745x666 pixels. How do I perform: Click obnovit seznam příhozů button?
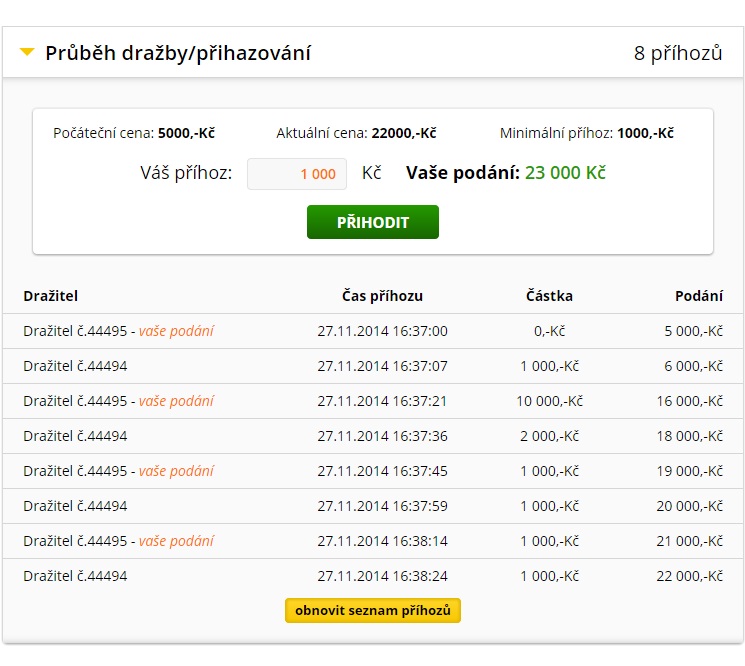click(372, 610)
